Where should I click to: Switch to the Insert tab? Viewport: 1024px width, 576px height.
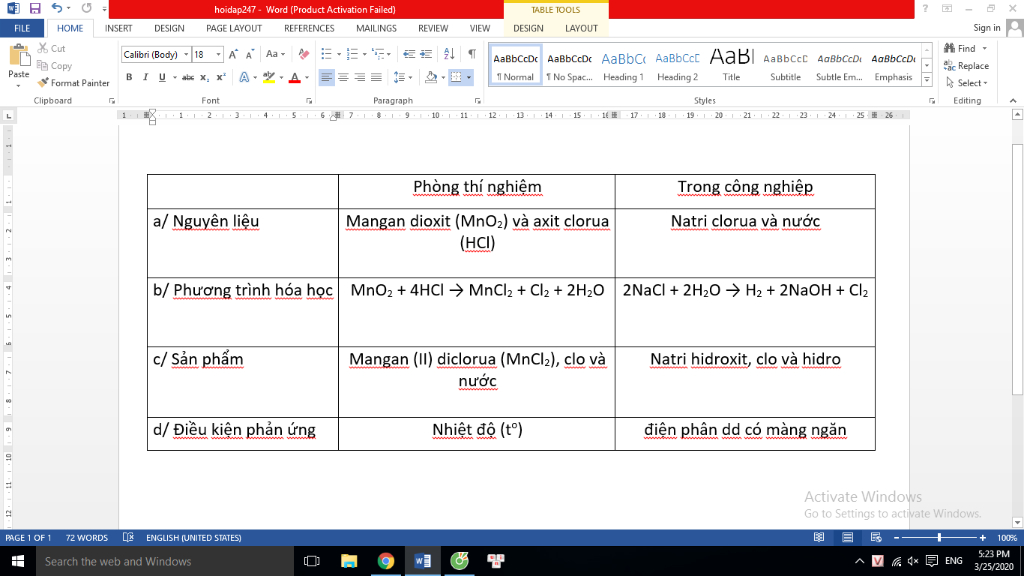pyautogui.click(x=119, y=28)
